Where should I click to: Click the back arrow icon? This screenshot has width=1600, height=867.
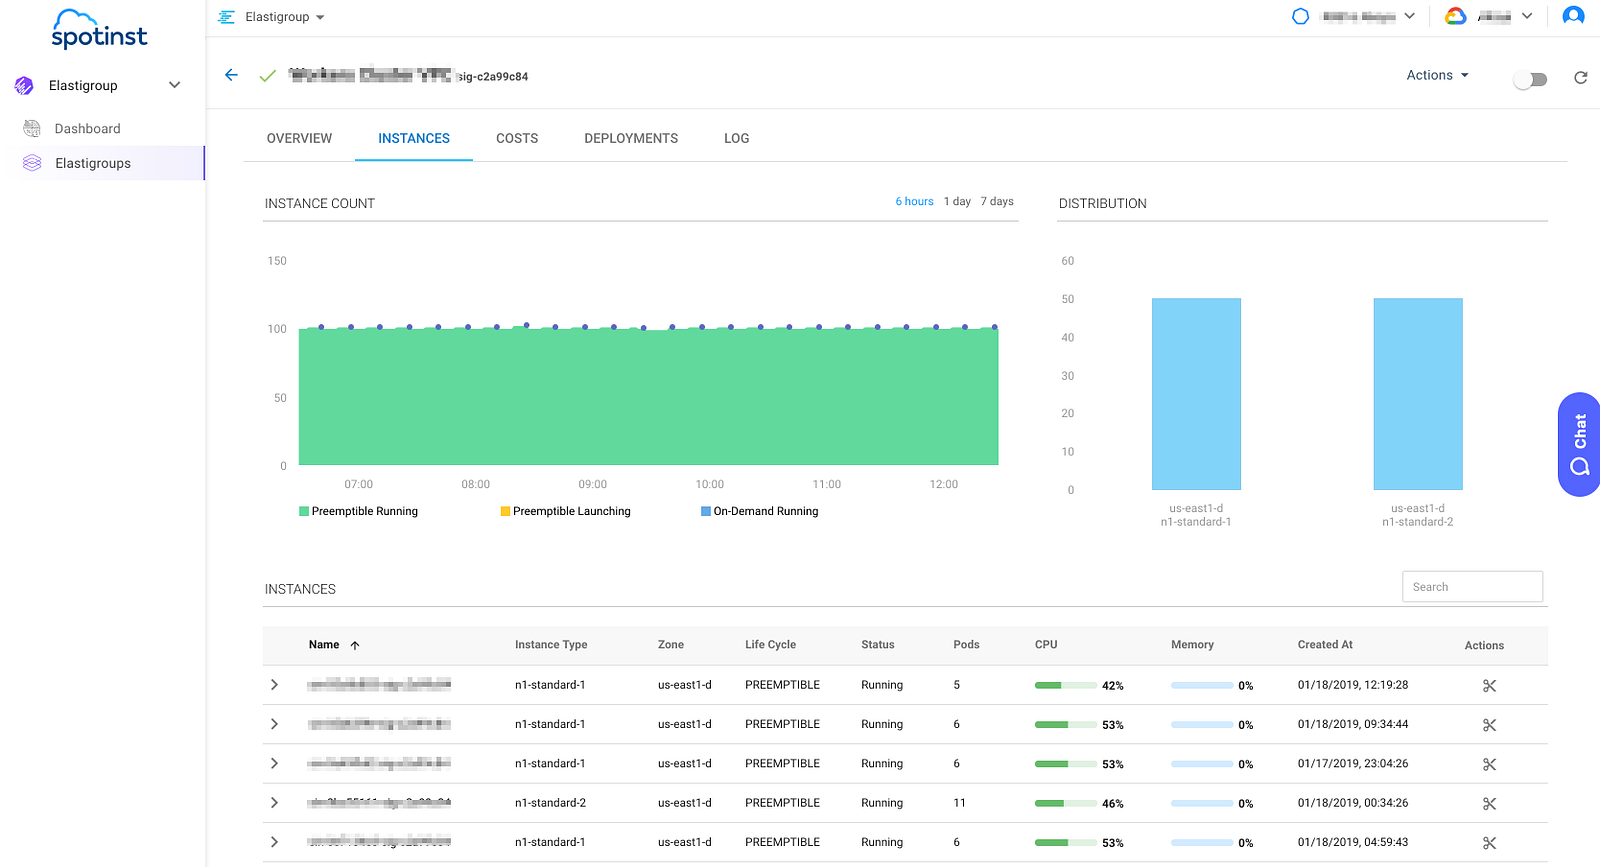point(231,75)
